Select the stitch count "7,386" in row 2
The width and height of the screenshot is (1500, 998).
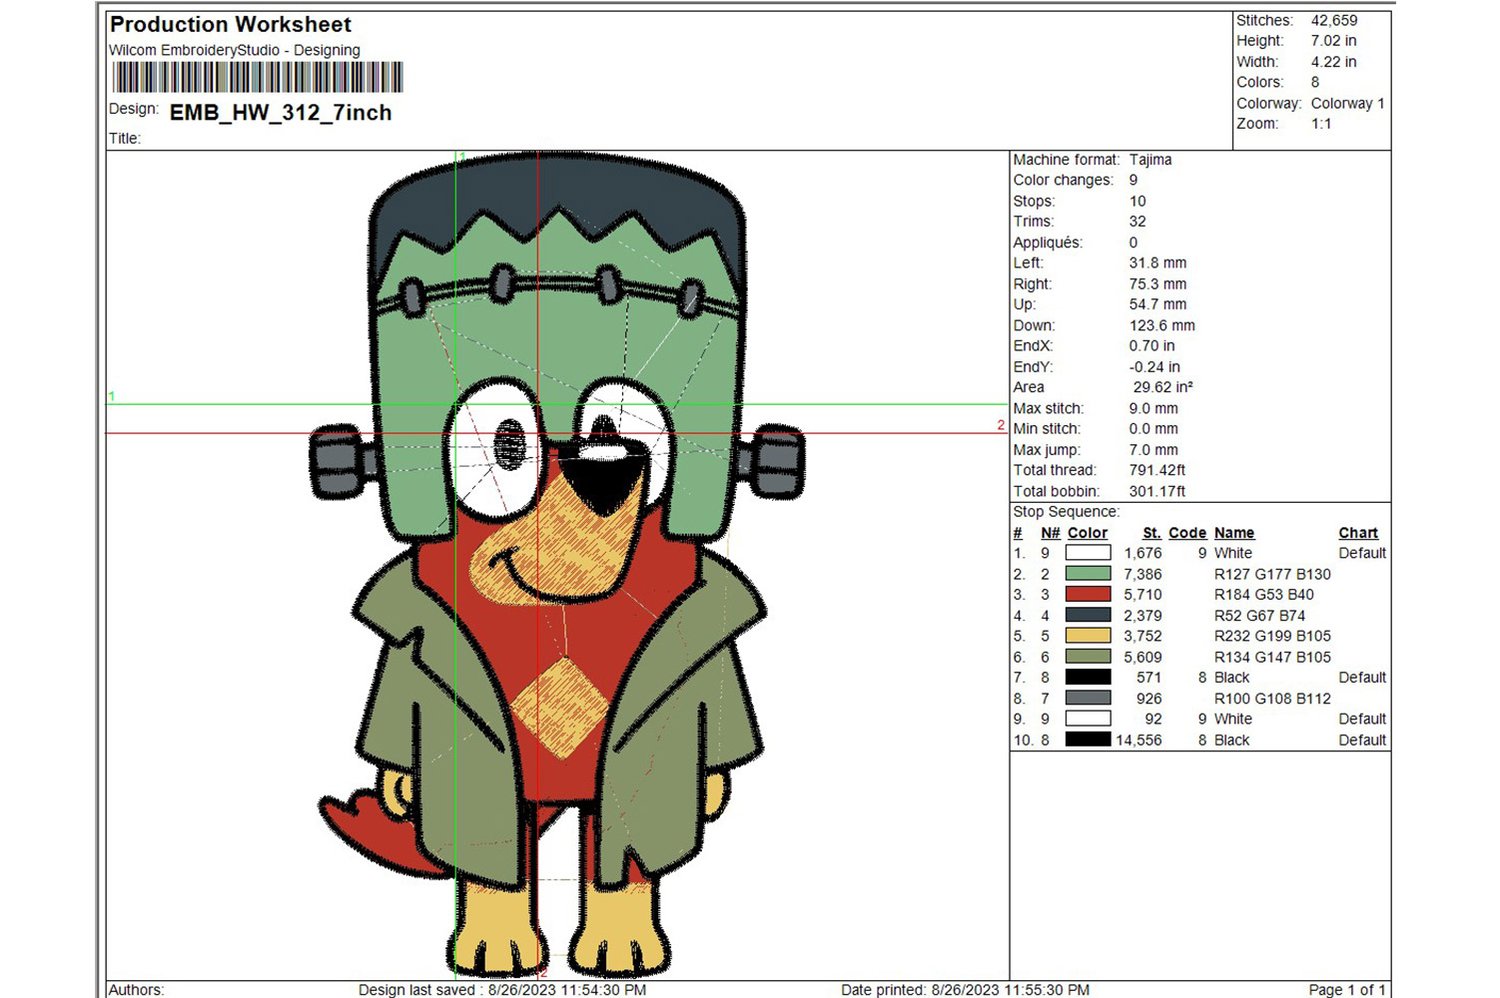tap(1143, 574)
